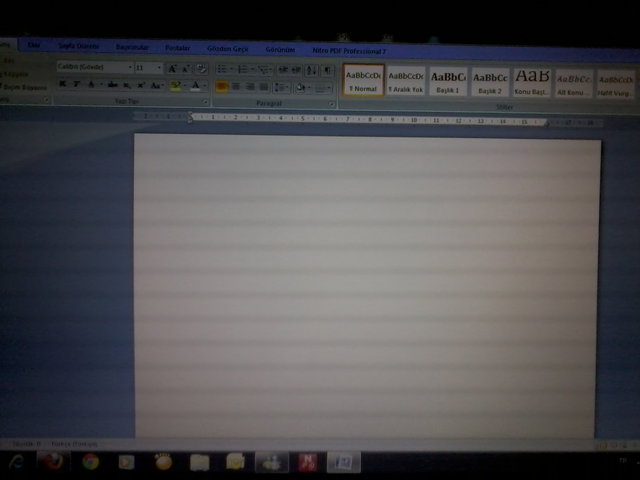Viewport: 640px width, 480px height.
Task: Align text left in paragraph group
Action: tap(222, 87)
